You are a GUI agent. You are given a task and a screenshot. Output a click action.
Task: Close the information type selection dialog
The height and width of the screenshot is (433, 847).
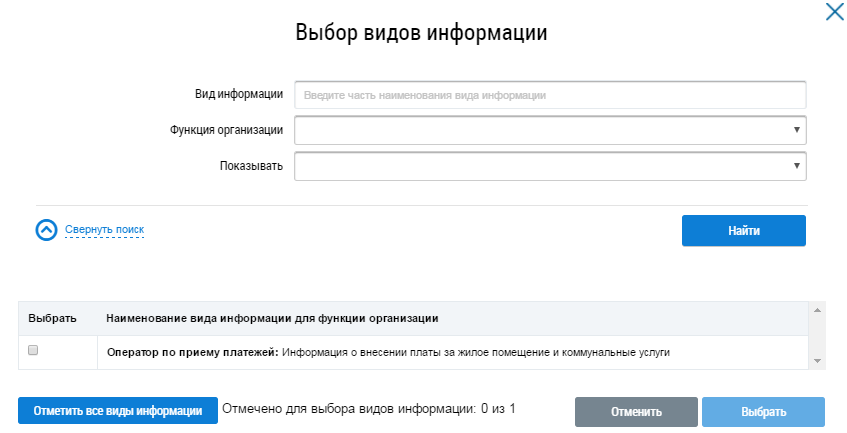tap(834, 13)
